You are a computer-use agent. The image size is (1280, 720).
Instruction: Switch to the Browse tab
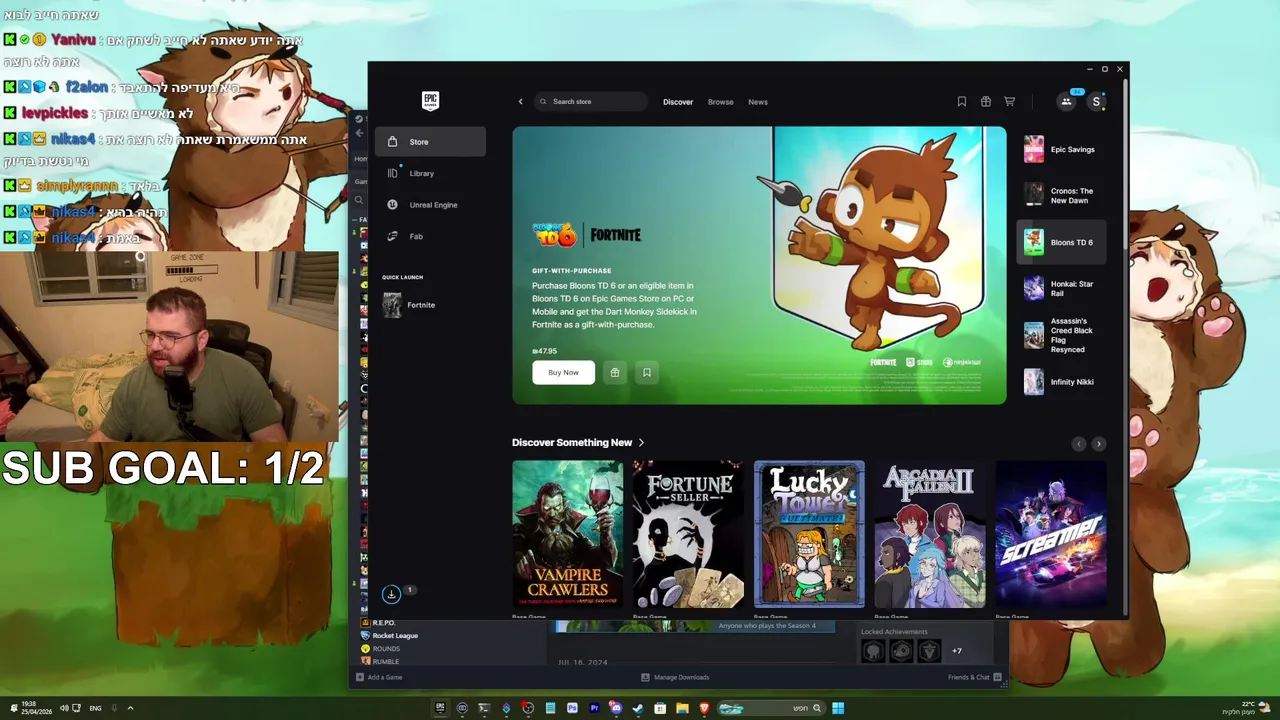pos(721,102)
